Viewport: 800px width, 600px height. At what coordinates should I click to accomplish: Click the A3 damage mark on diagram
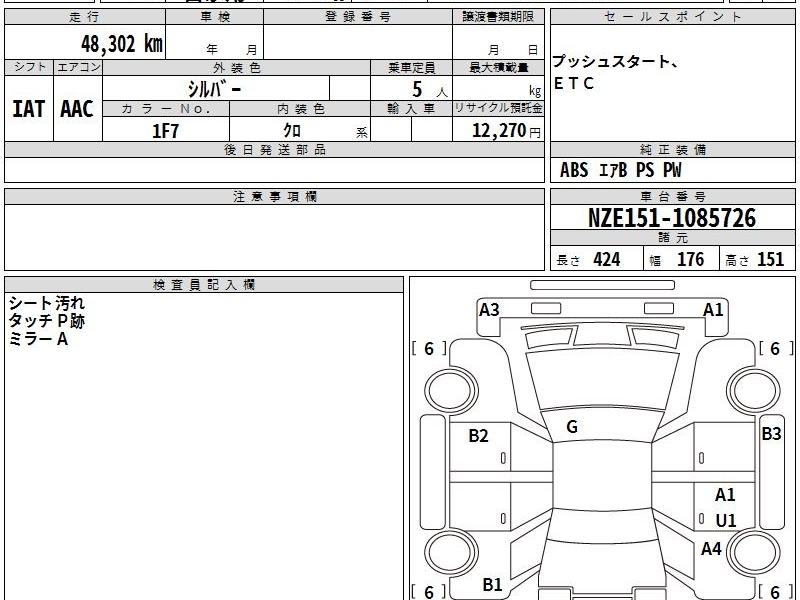pyautogui.click(x=489, y=310)
